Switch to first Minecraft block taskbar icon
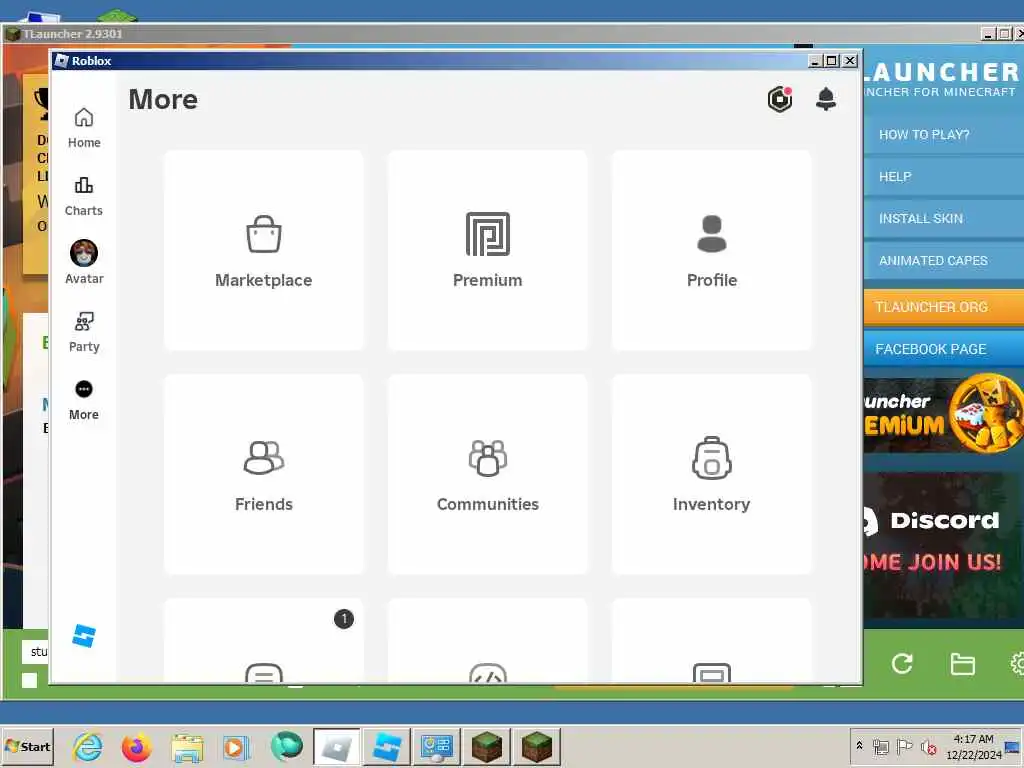Viewport: 1024px width, 768px height. tap(487, 747)
